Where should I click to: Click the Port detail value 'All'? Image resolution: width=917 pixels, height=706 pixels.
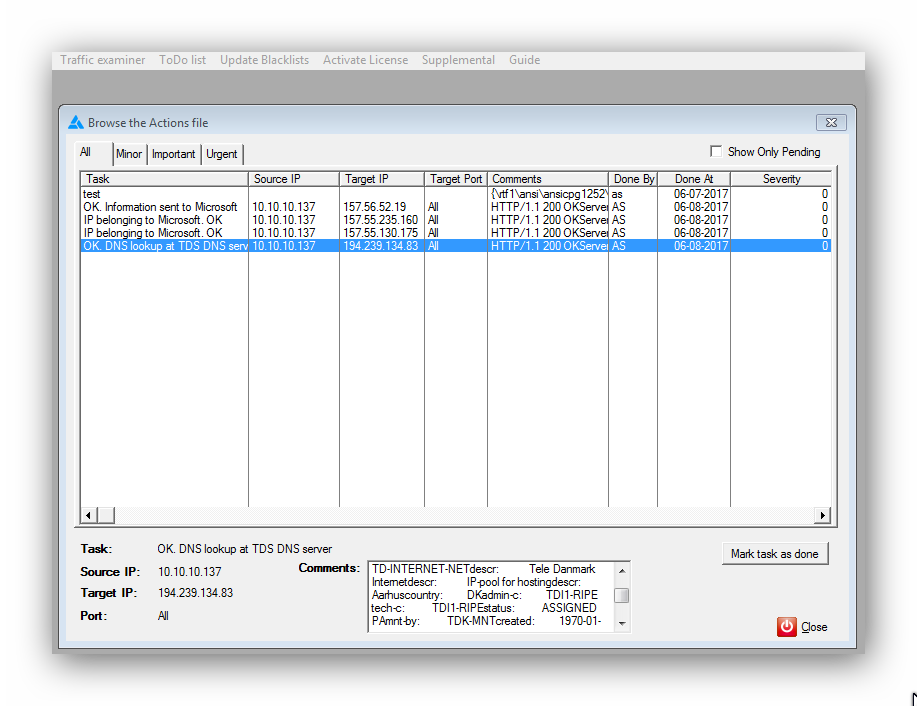pyautogui.click(x=163, y=615)
